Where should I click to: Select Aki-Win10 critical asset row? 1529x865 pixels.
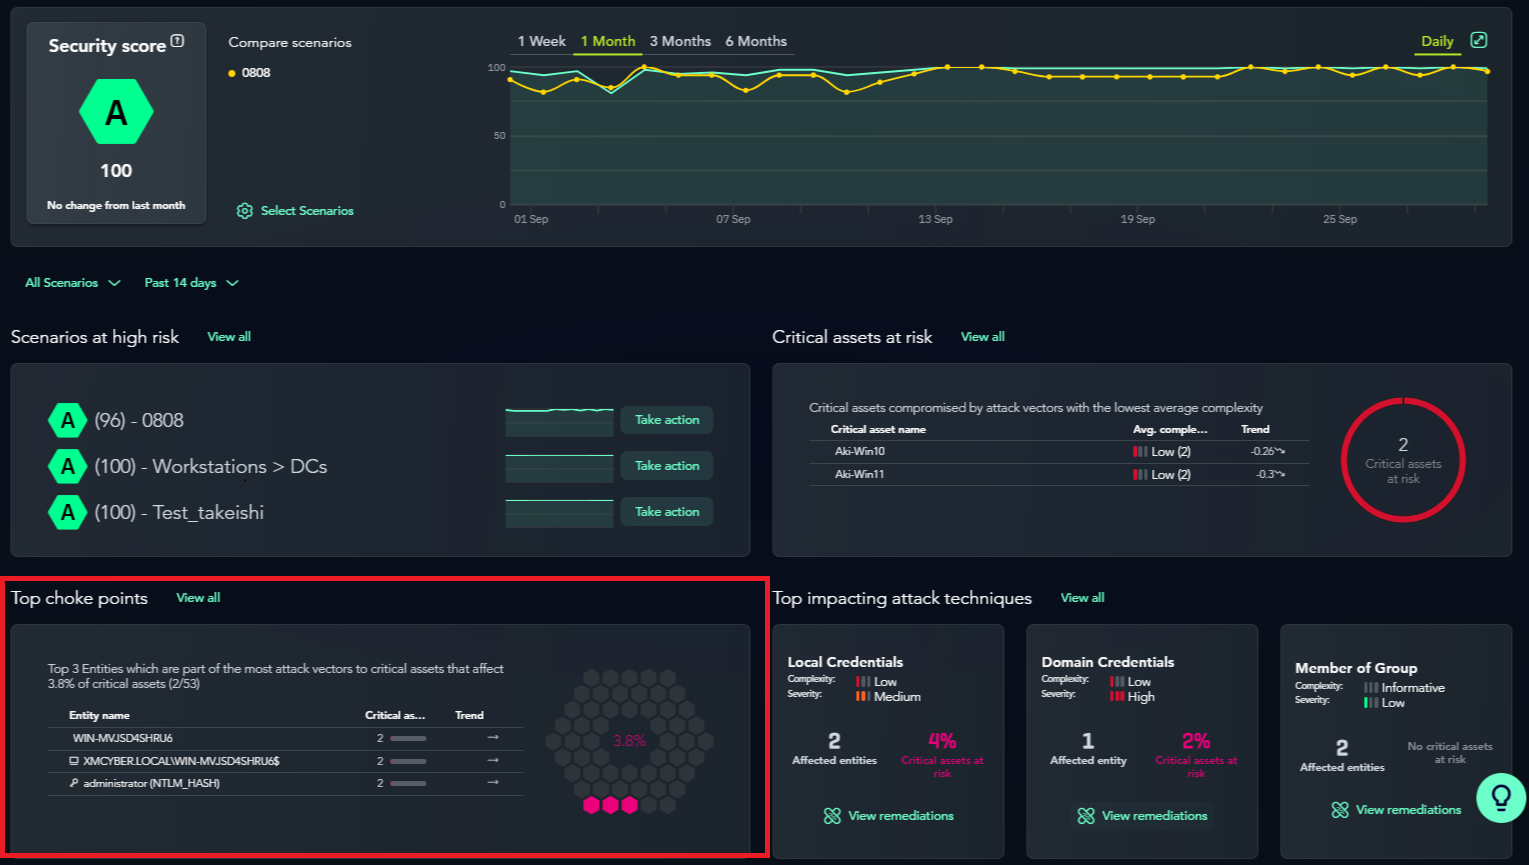pyautogui.click(x=1059, y=451)
